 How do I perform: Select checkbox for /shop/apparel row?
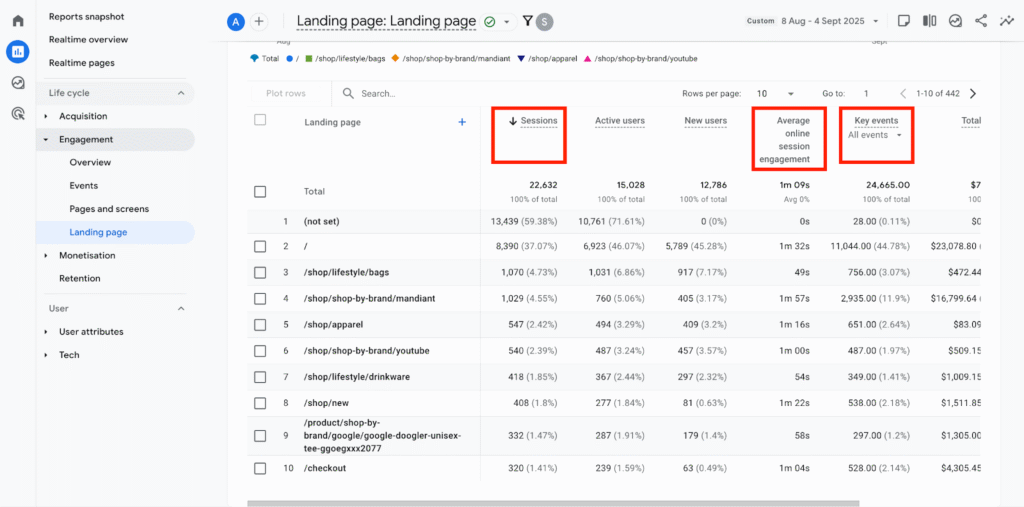[x=260, y=325]
